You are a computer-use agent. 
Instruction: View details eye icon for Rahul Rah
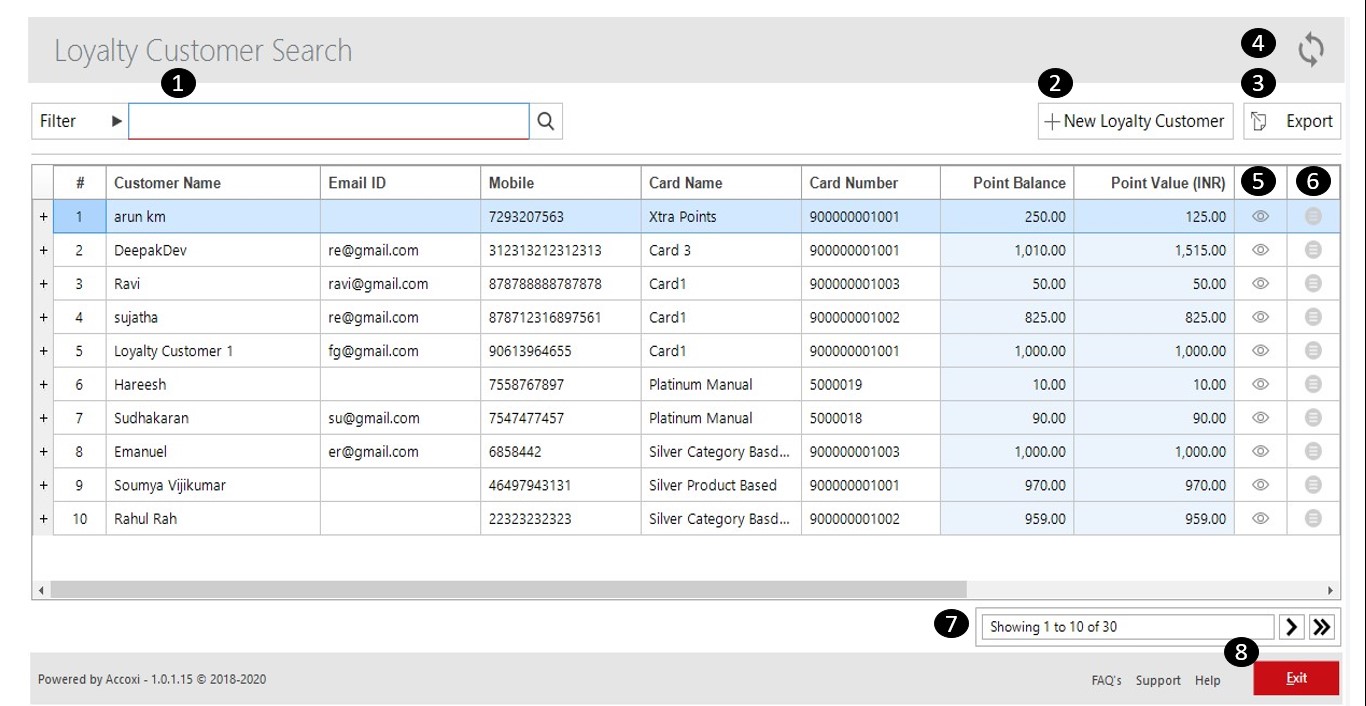pyautogui.click(x=1261, y=518)
